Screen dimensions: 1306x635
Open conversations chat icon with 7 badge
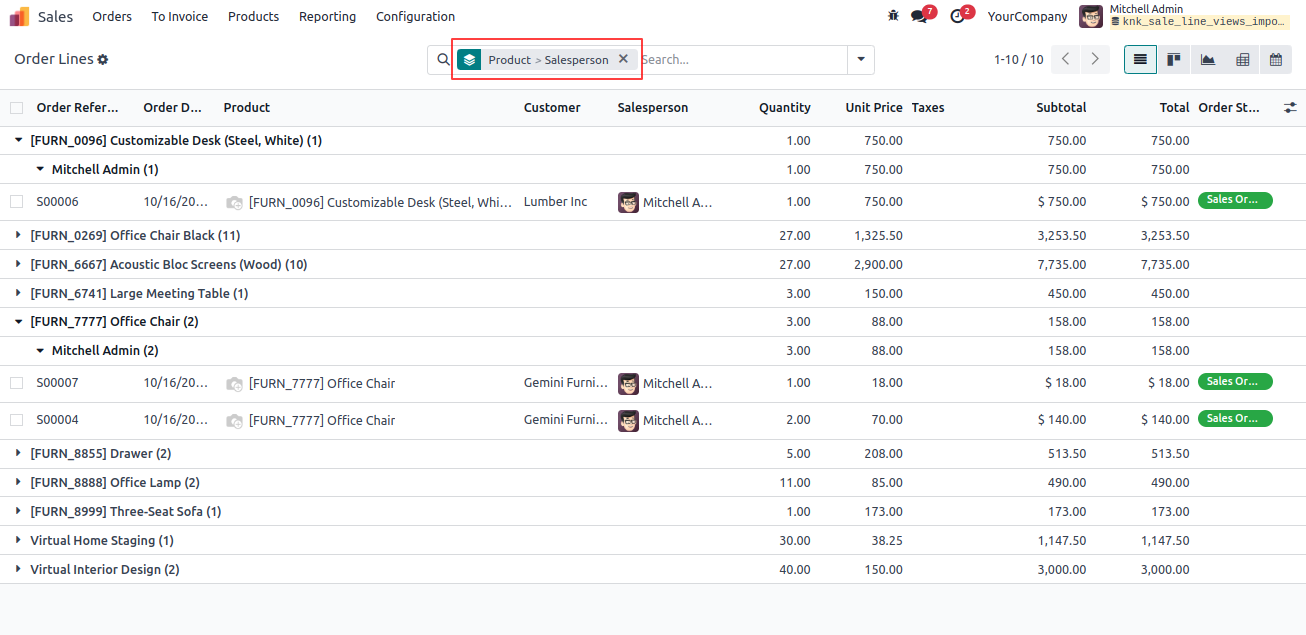tap(920, 16)
